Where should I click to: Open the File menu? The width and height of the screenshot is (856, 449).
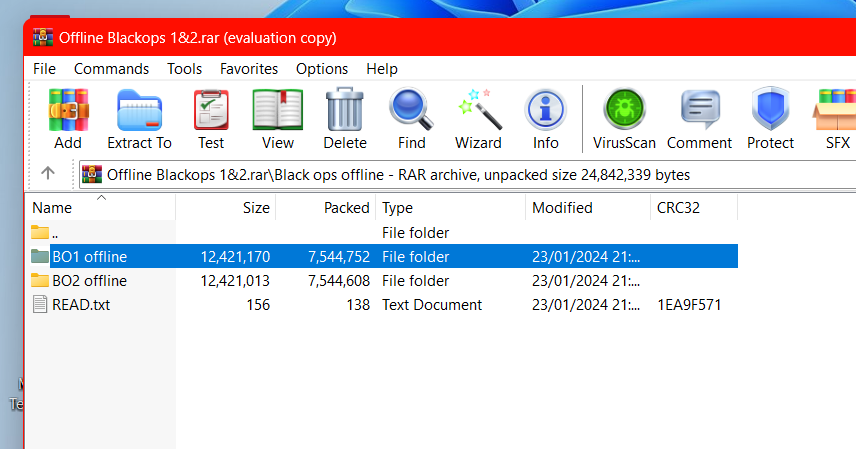(44, 69)
